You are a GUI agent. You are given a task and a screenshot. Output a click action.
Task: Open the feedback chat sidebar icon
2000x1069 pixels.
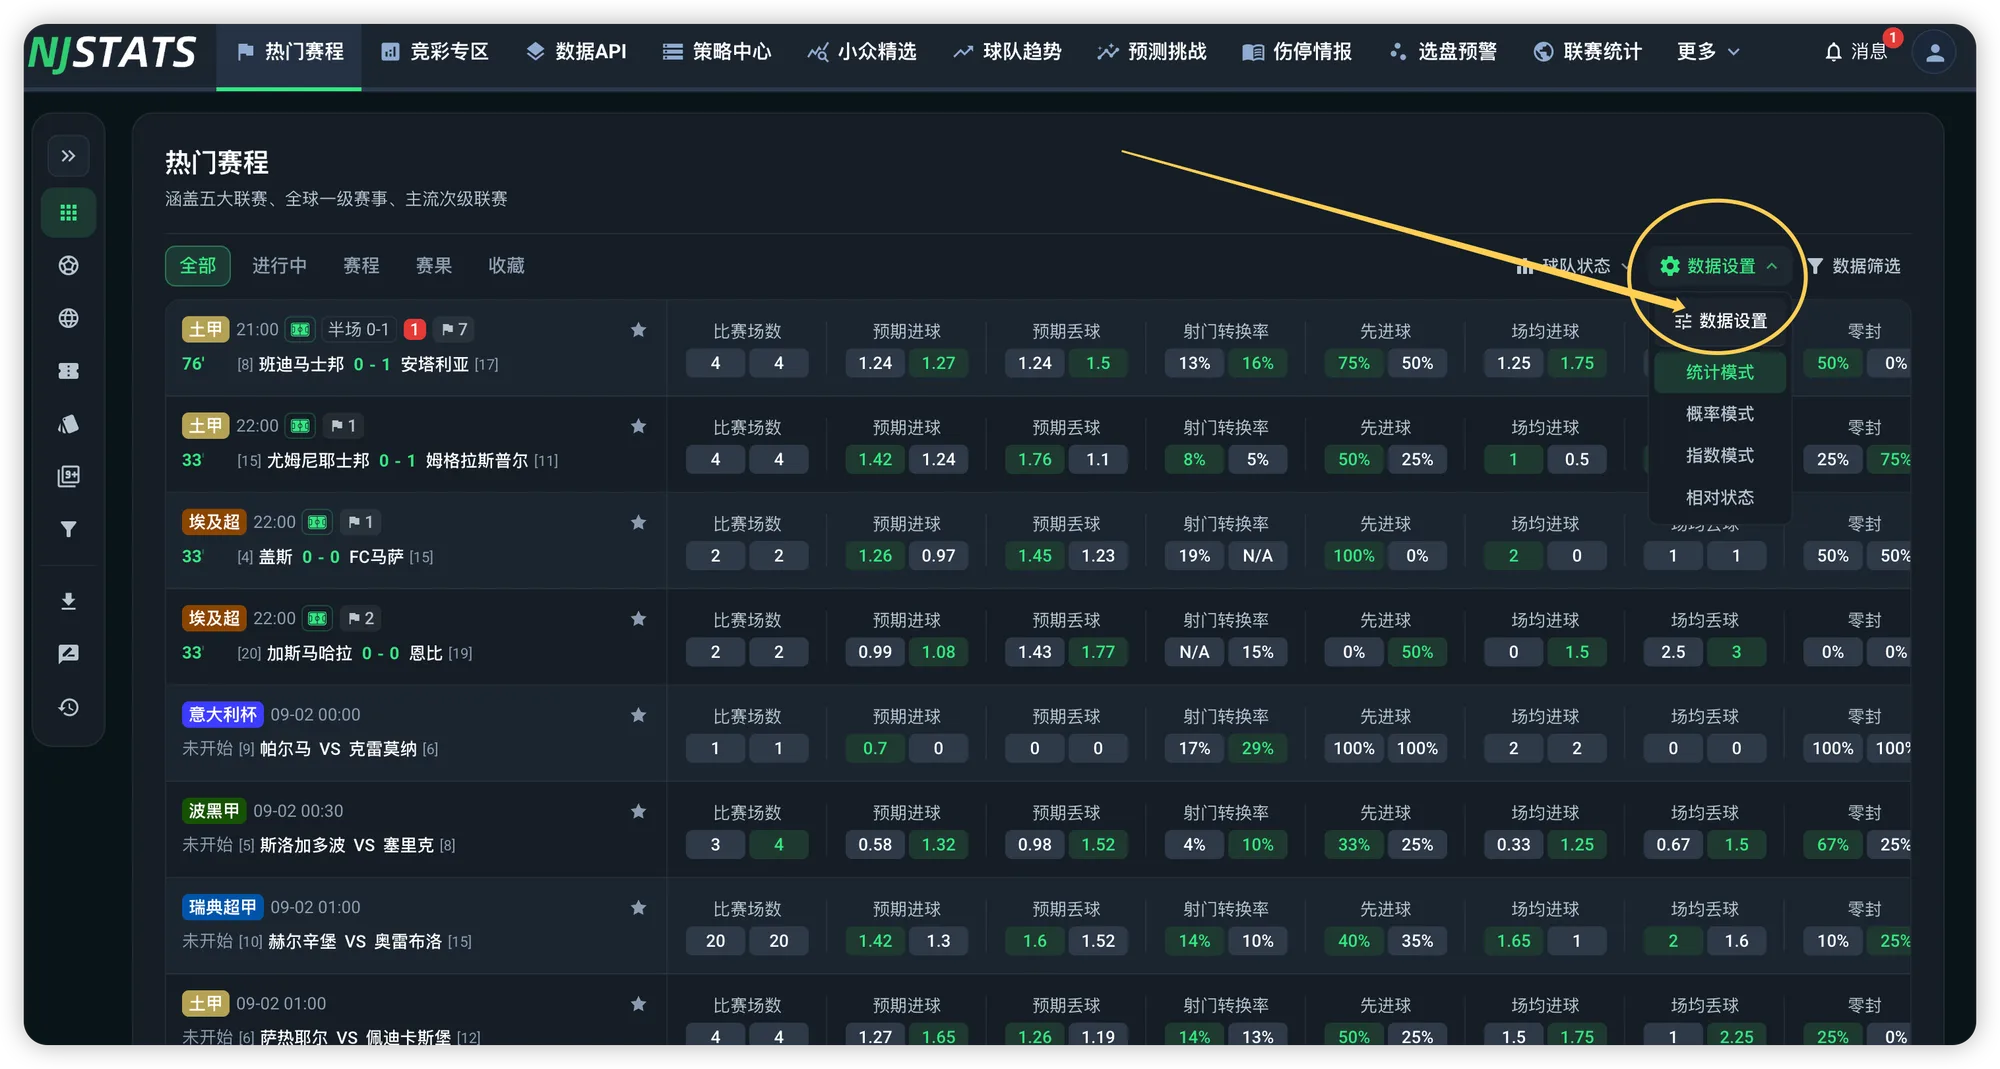68,654
